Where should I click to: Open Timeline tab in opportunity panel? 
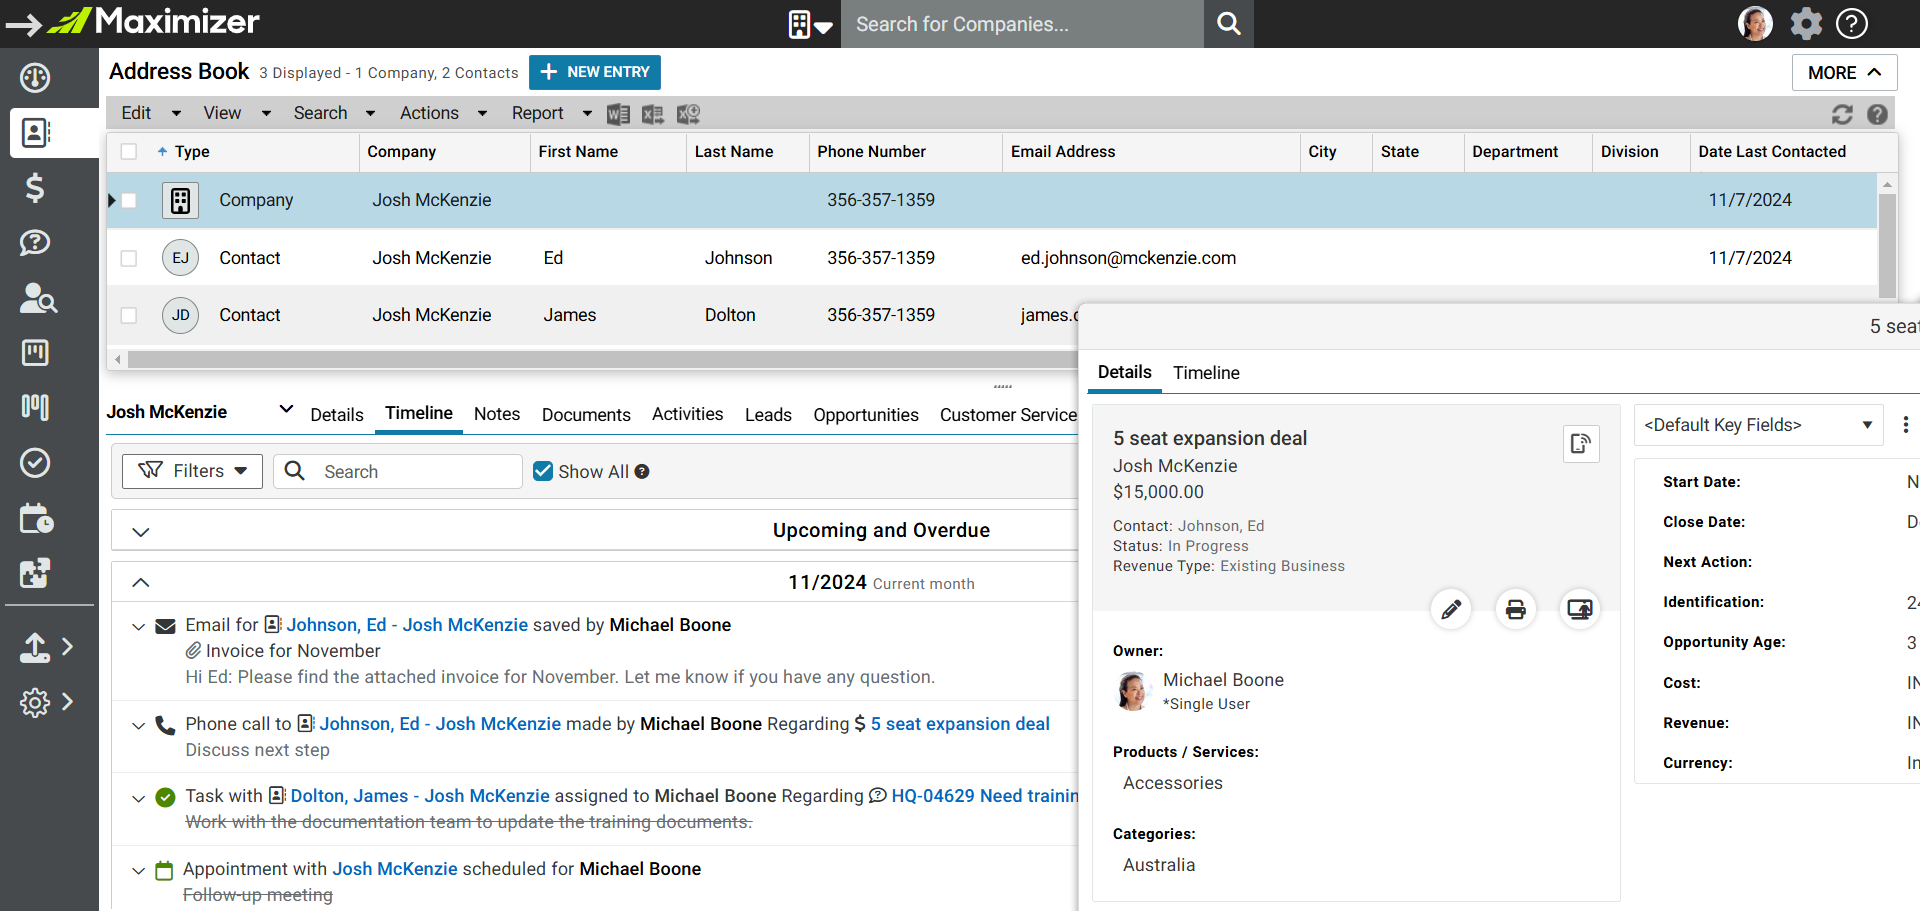click(x=1206, y=373)
